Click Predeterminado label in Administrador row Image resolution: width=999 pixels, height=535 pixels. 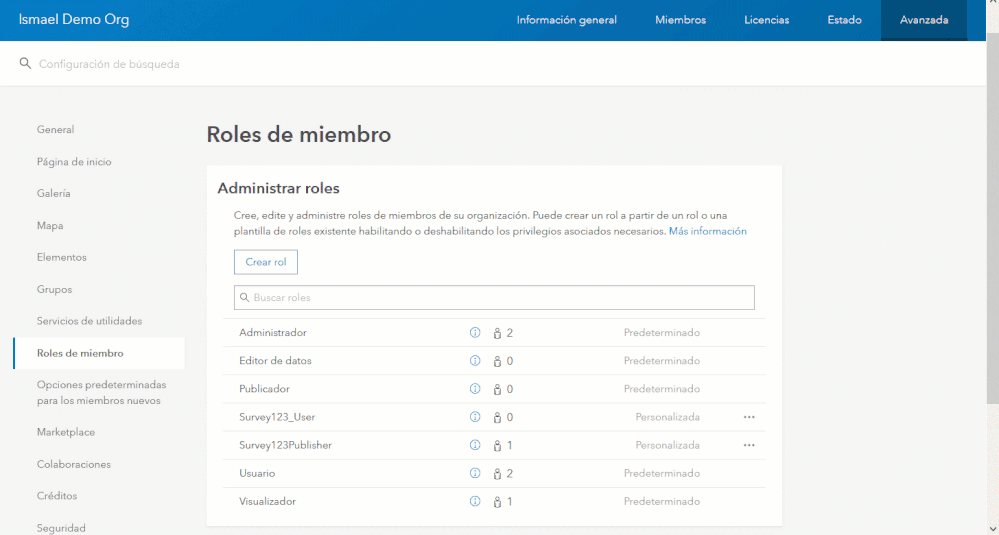pos(661,332)
